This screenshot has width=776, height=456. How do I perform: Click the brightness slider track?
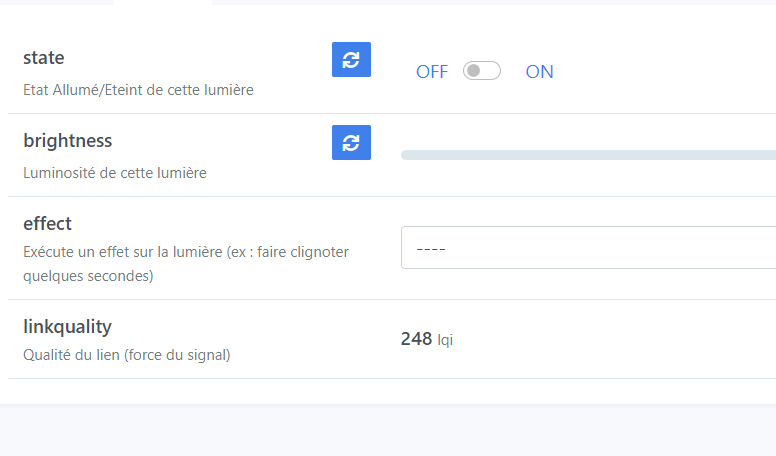[588, 155]
